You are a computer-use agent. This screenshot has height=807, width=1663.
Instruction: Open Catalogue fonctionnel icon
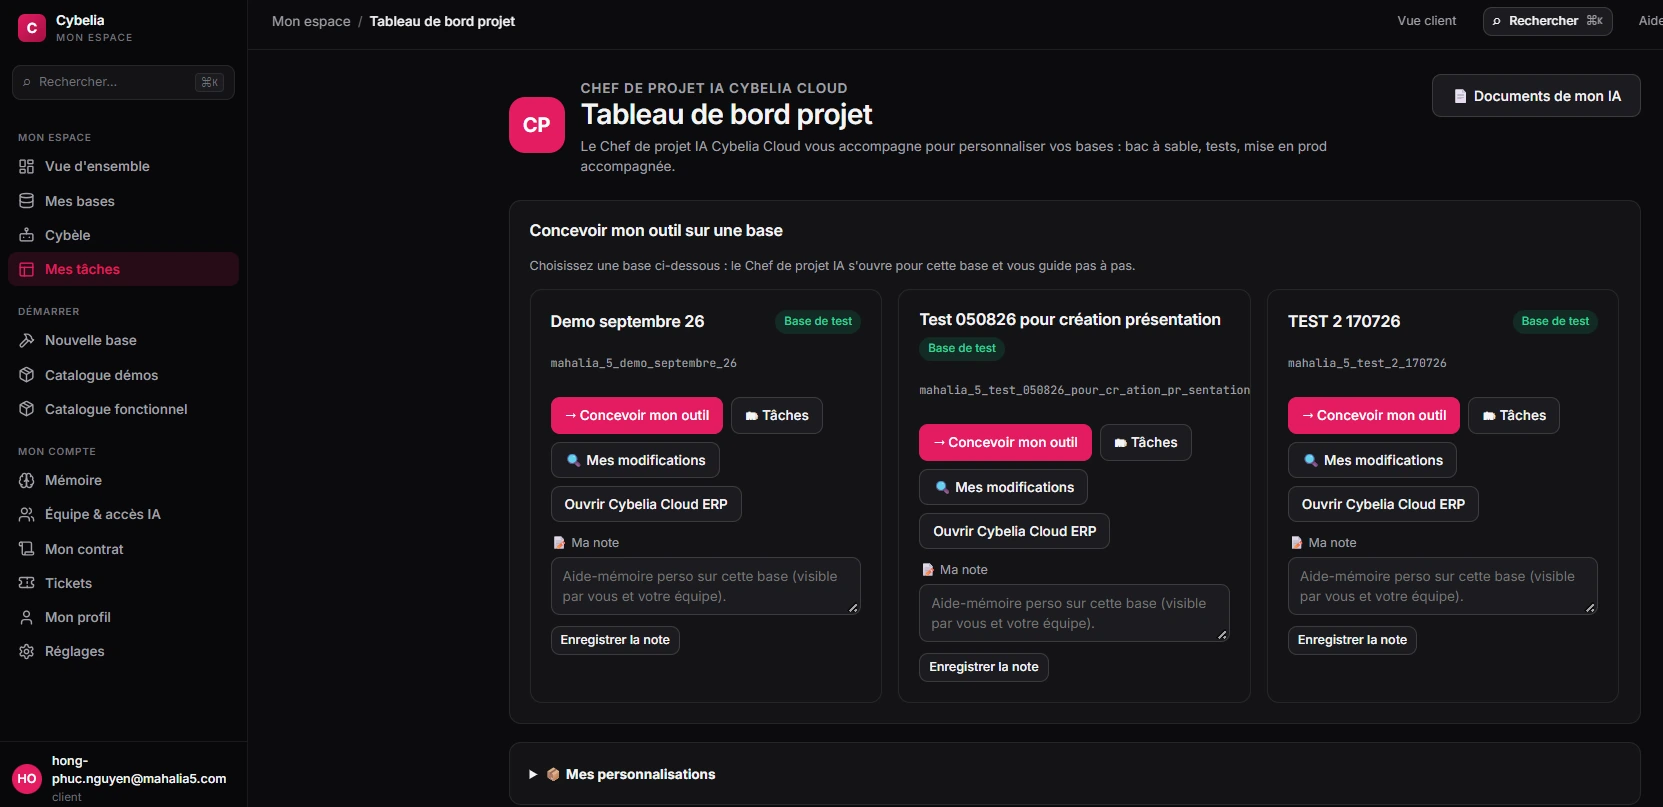[x=27, y=409]
